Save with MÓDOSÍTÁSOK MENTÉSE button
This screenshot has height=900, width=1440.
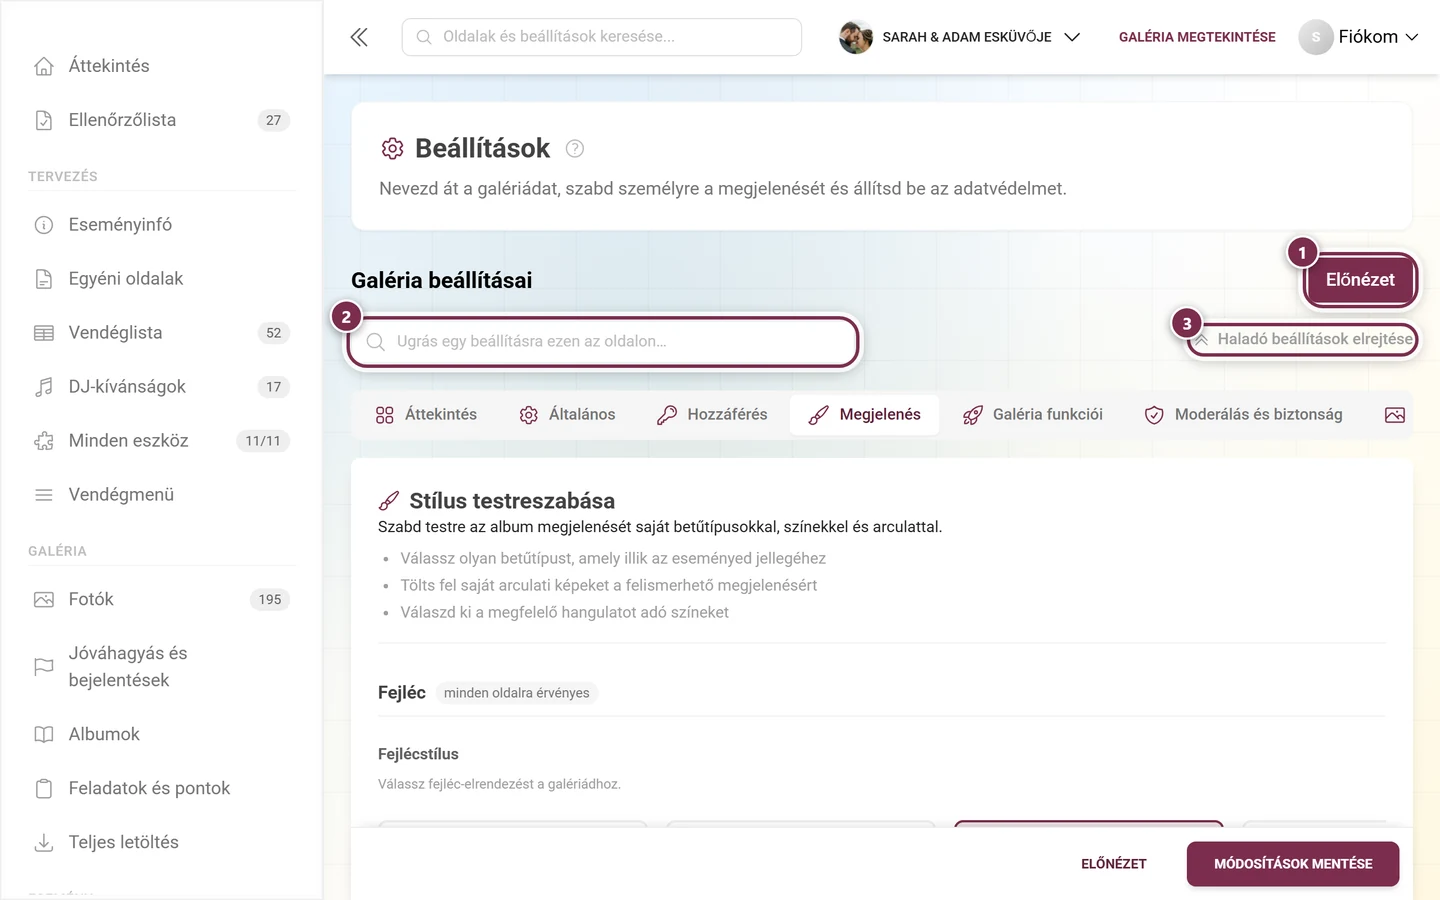(1293, 864)
